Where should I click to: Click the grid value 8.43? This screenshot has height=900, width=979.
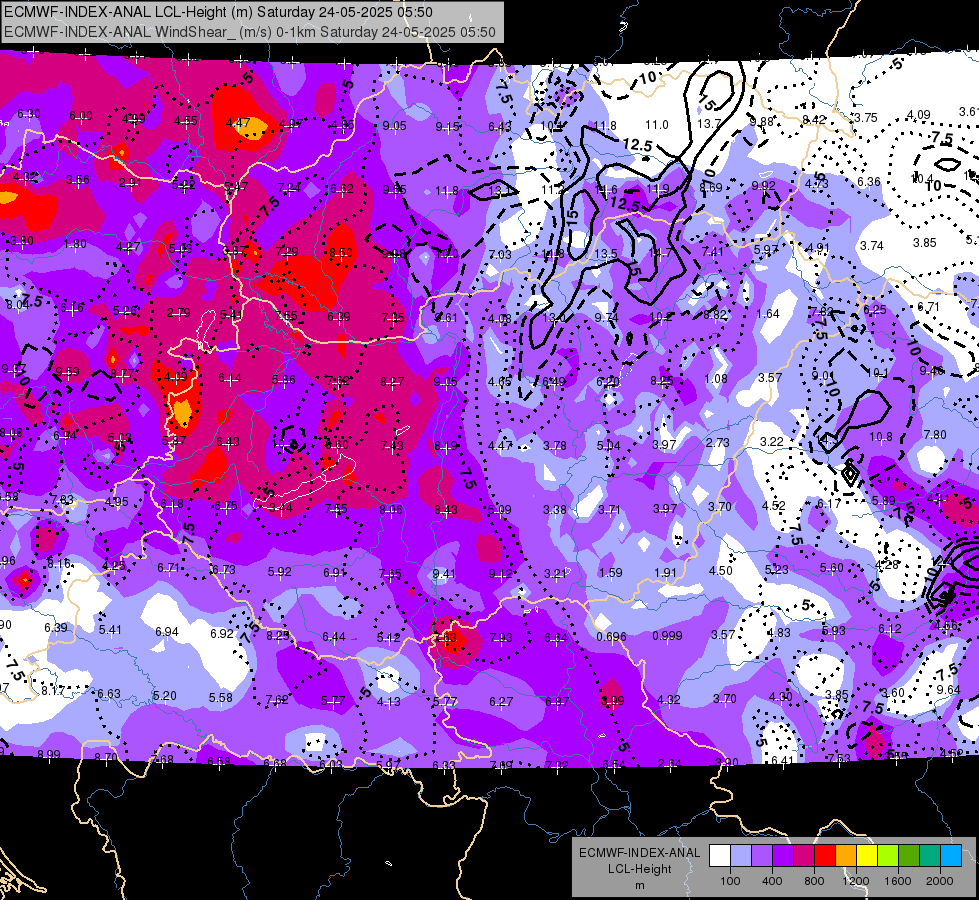(446, 510)
